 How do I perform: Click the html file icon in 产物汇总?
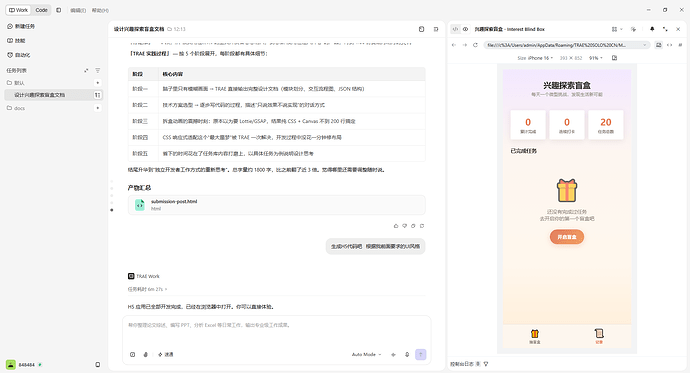(139, 205)
